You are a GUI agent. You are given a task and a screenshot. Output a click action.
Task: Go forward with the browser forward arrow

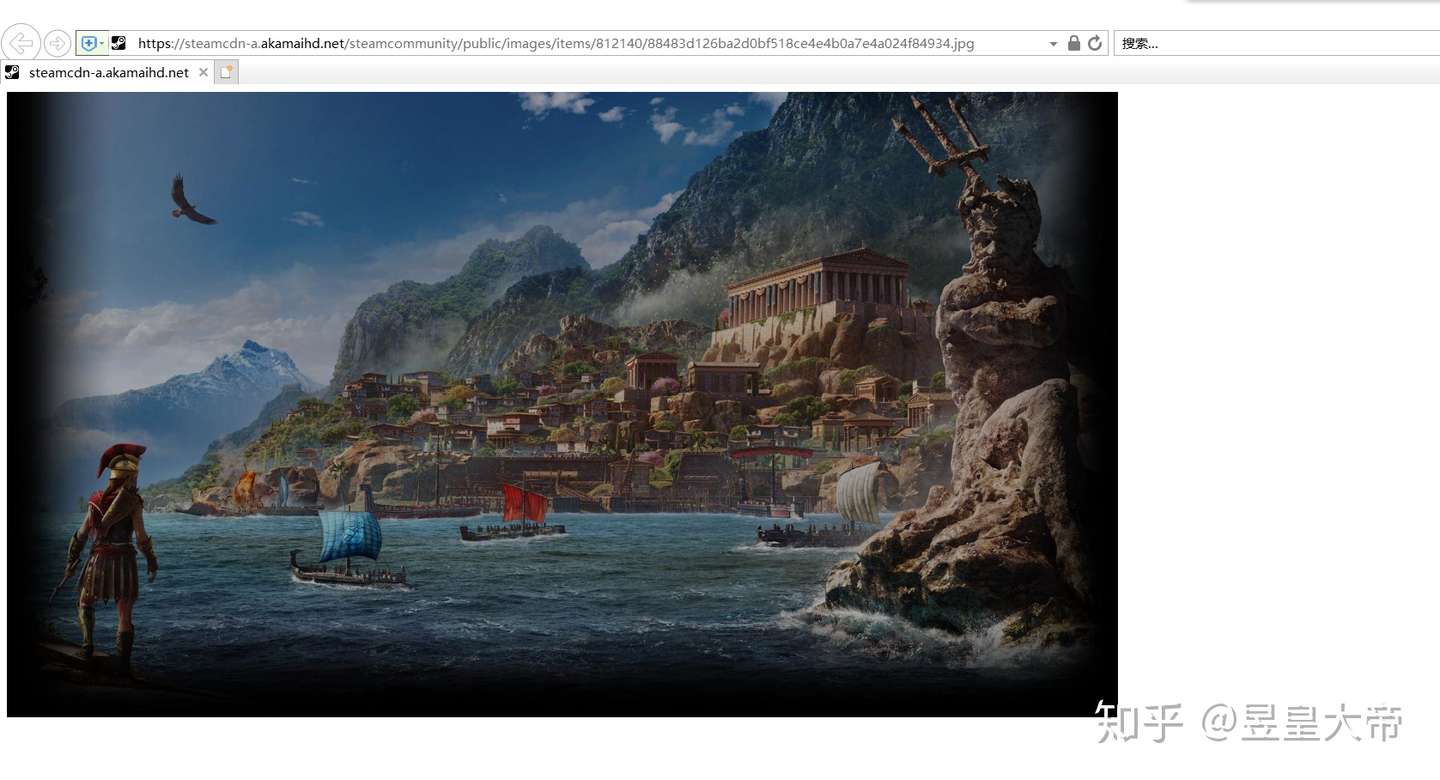tap(57, 43)
